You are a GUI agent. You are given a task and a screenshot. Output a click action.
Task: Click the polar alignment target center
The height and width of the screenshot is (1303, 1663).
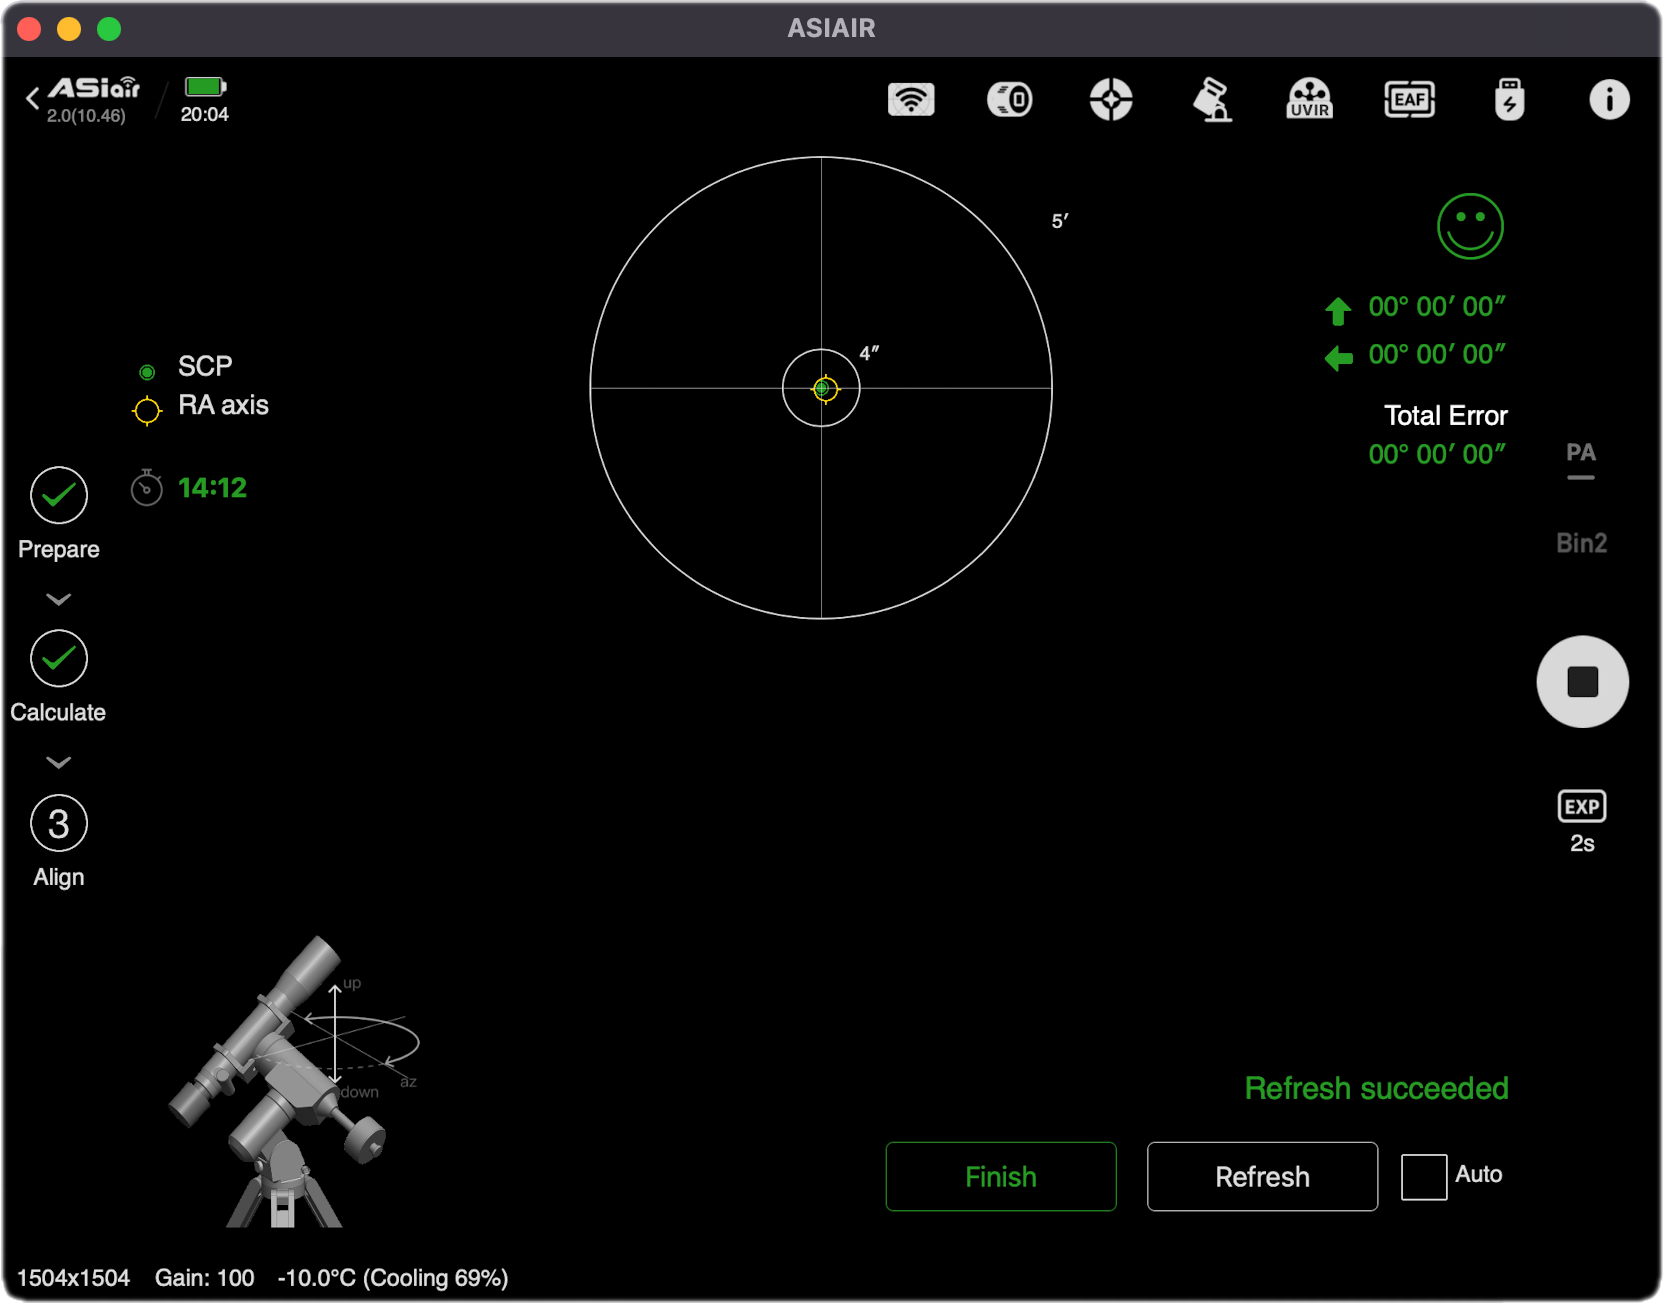[823, 388]
